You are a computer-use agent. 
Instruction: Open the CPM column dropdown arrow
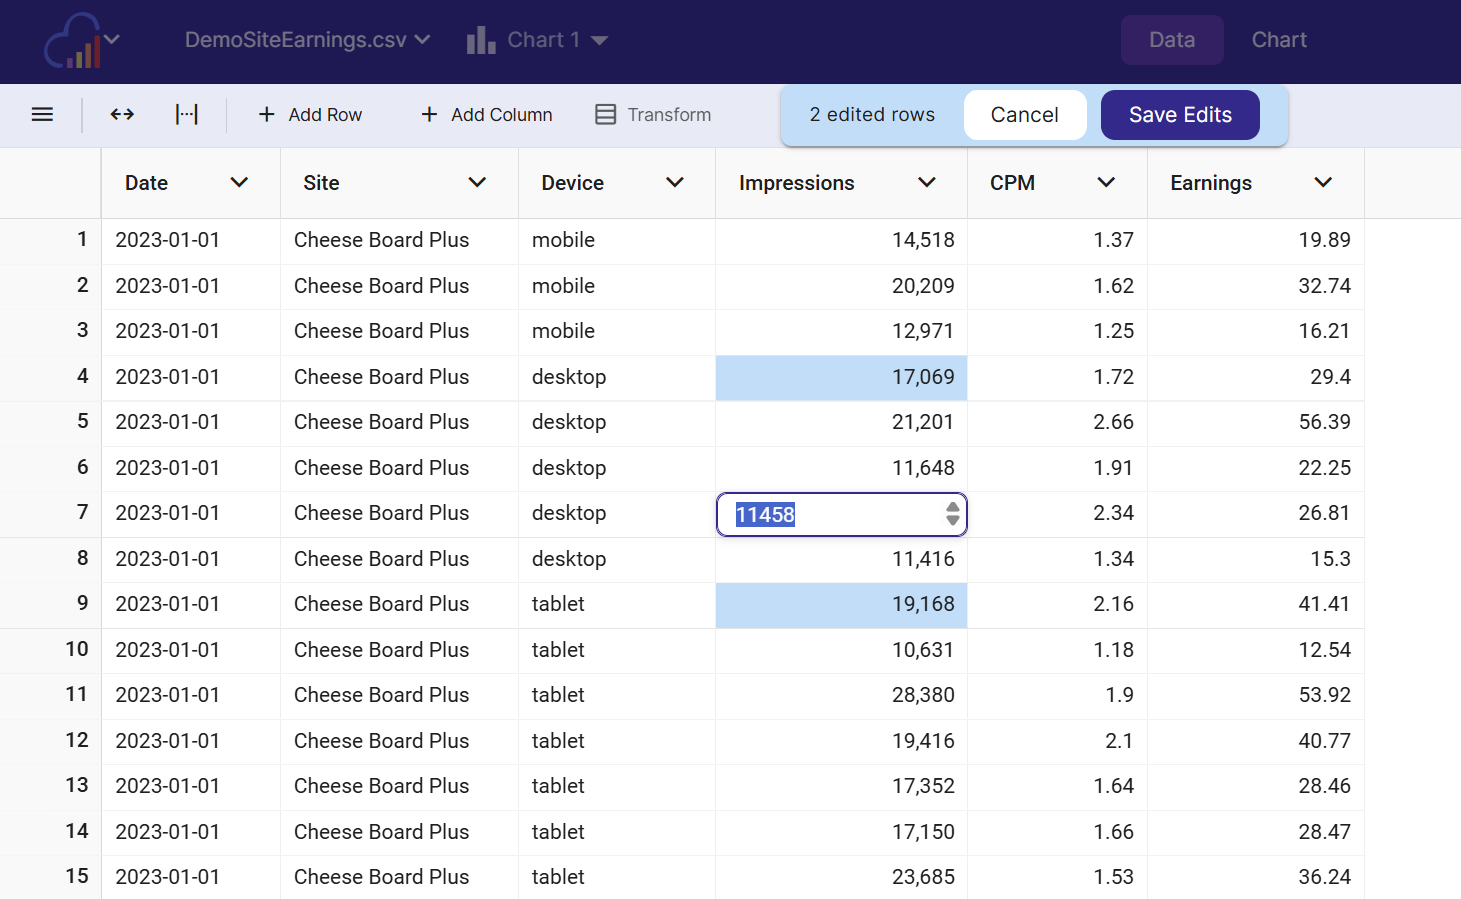(1106, 182)
